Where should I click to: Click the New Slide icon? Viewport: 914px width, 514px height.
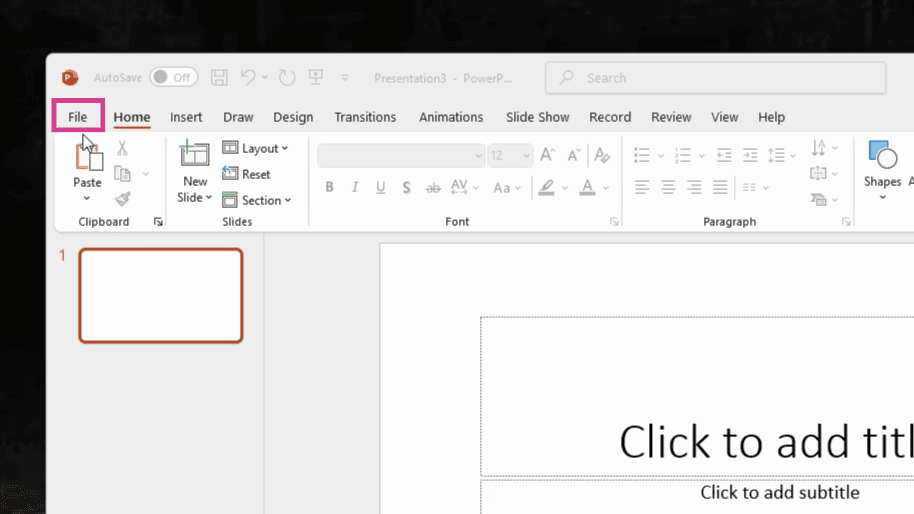point(194,154)
